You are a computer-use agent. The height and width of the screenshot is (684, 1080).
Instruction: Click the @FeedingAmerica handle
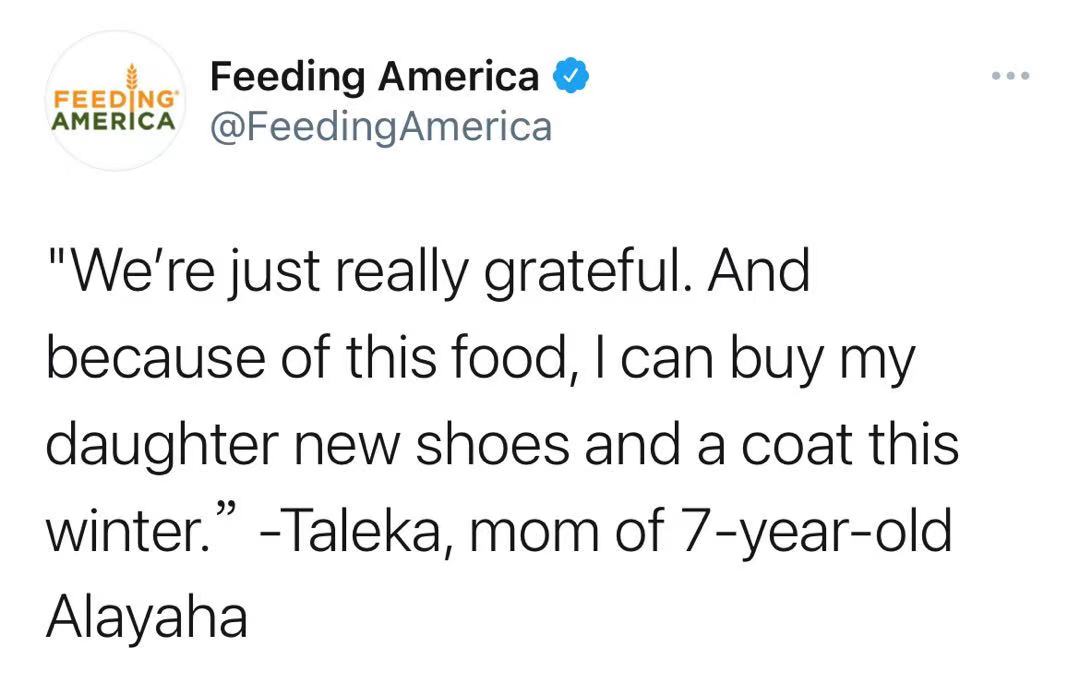tap(381, 127)
